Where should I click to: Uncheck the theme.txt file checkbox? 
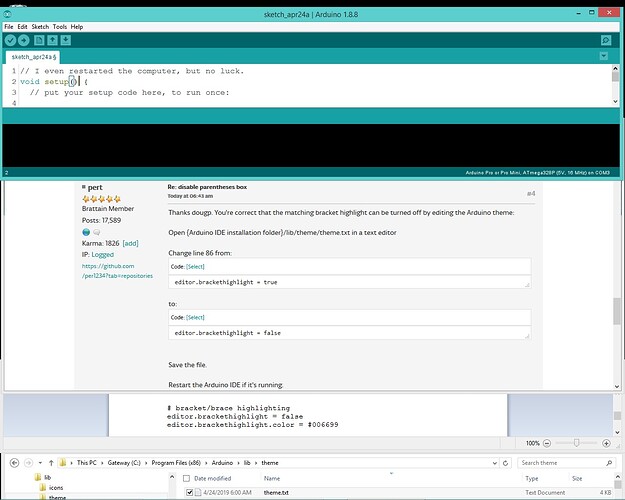click(190, 492)
